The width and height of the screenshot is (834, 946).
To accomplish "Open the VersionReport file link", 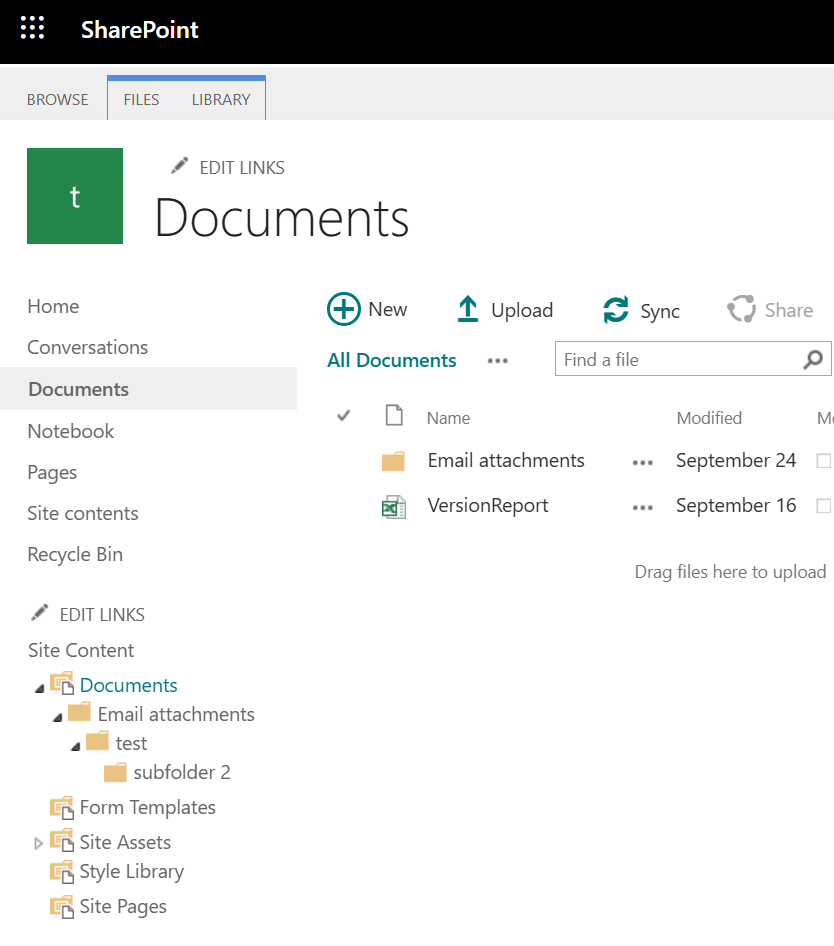I will tap(488, 505).
